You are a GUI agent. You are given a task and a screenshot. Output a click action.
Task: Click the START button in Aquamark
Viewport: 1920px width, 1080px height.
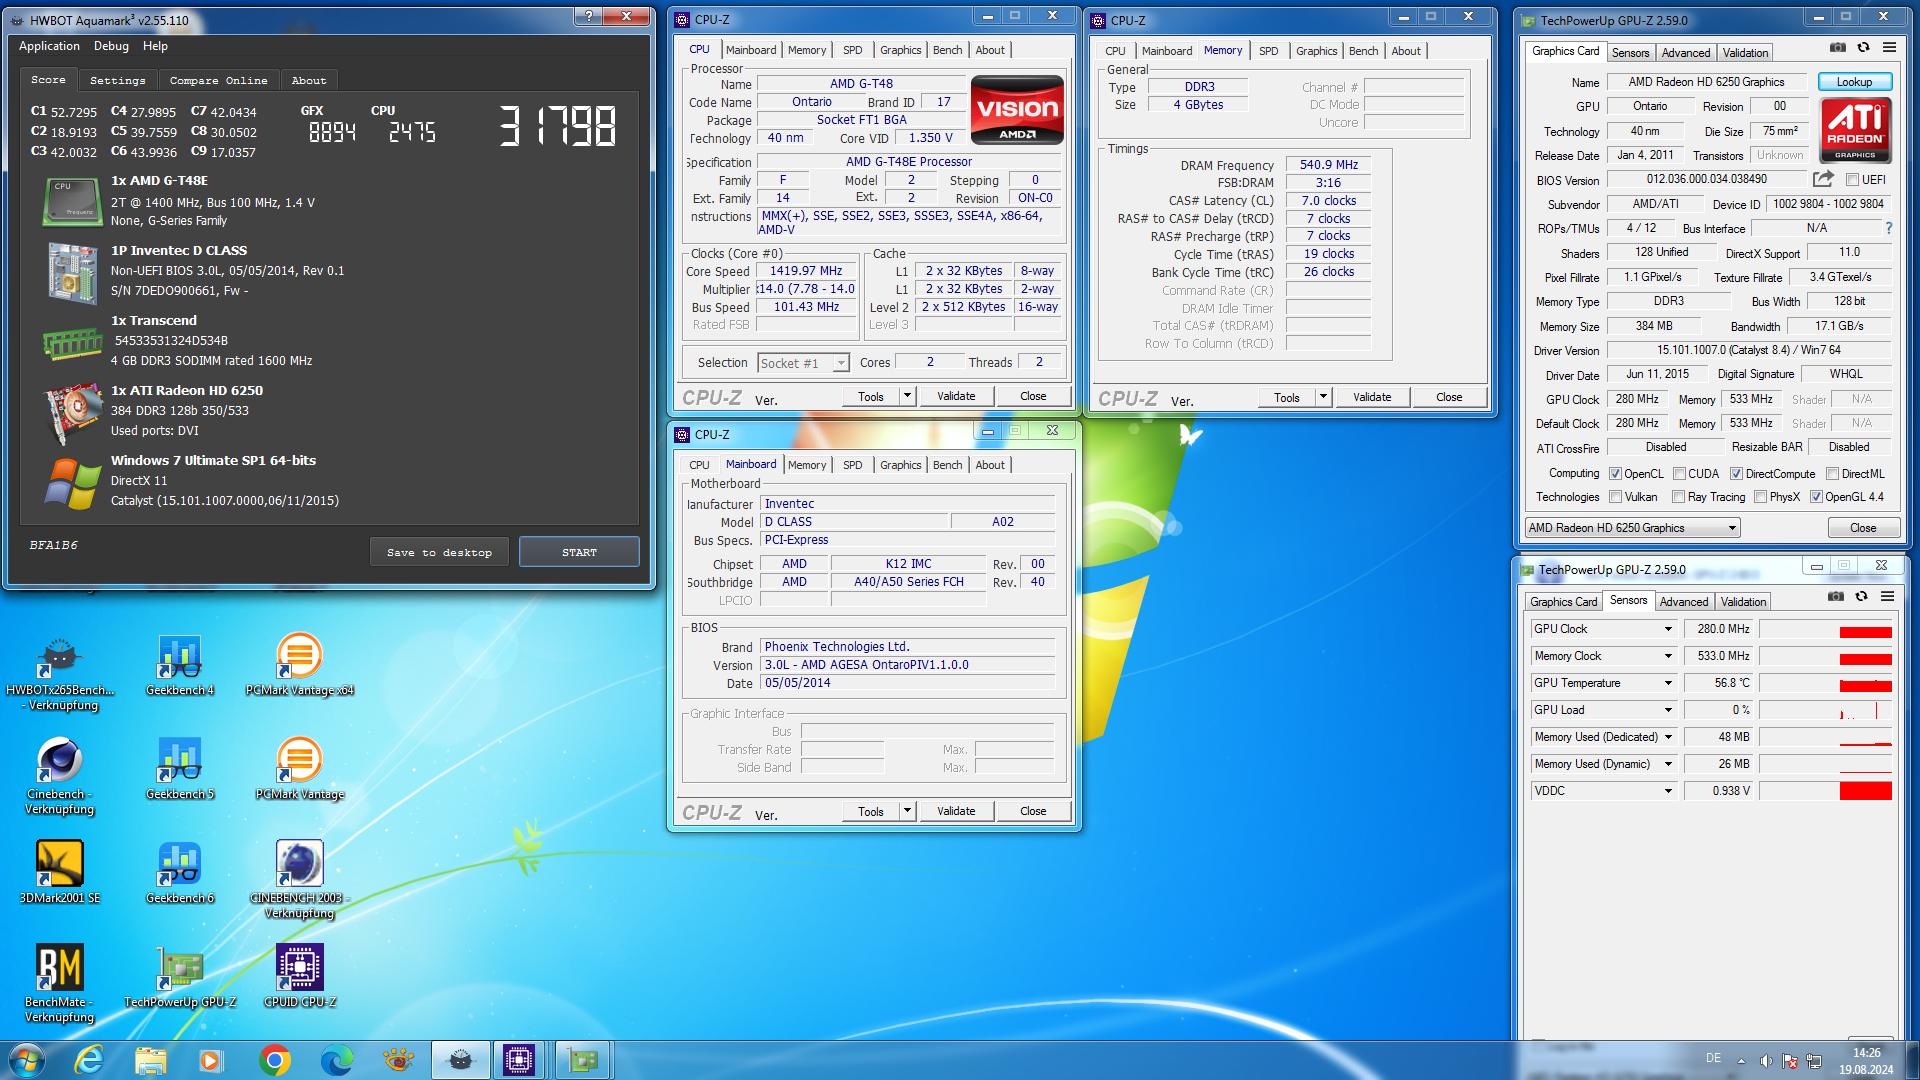click(x=579, y=552)
